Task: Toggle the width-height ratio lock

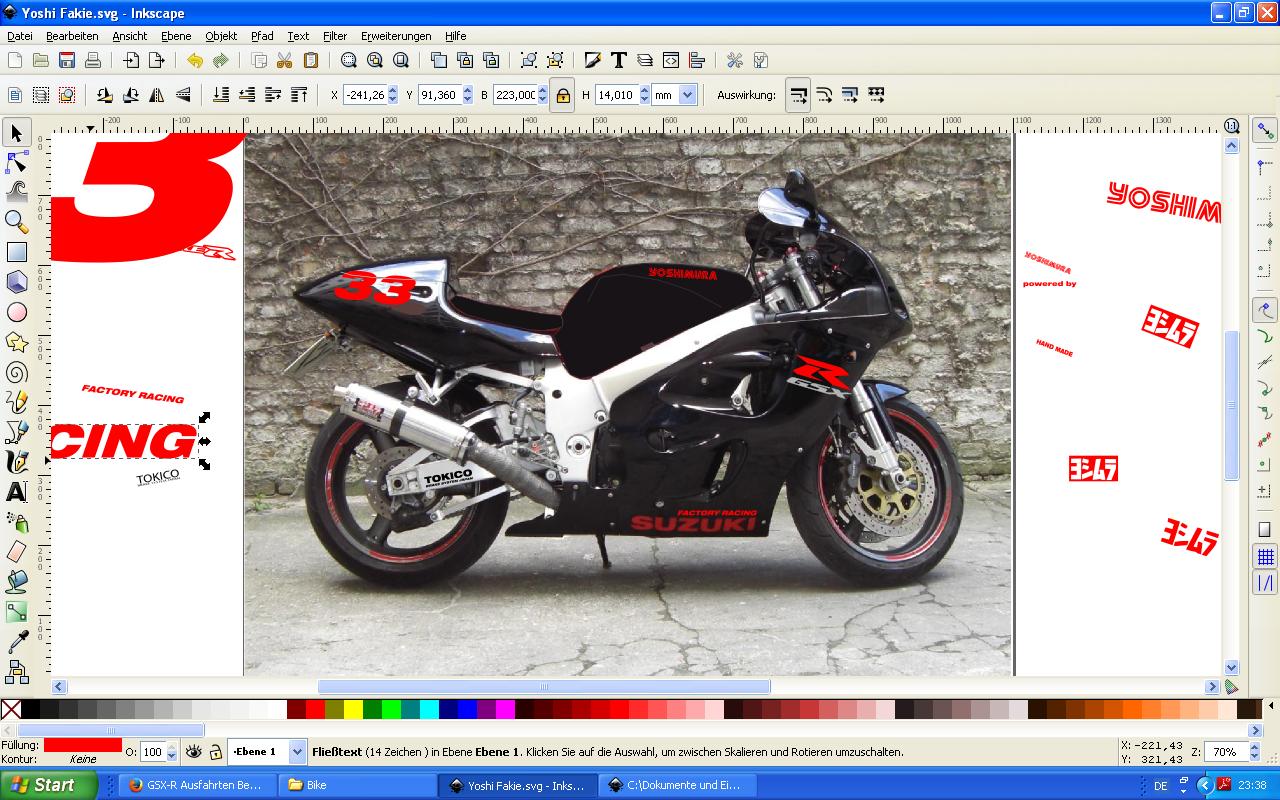Action: click(563, 95)
